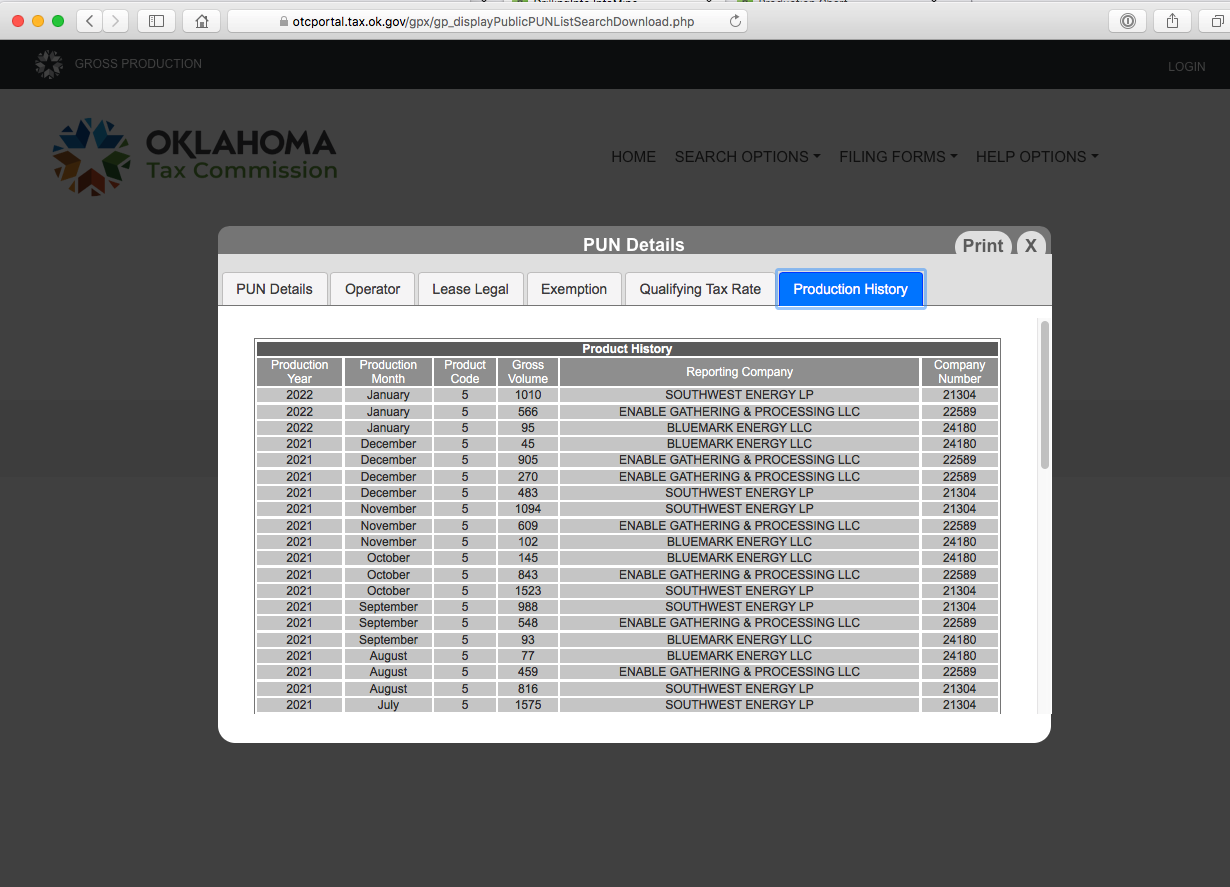Image resolution: width=1230 pixels, height=887 pixels.
Task: Click the Company Number column header
Action: point(959,372)
